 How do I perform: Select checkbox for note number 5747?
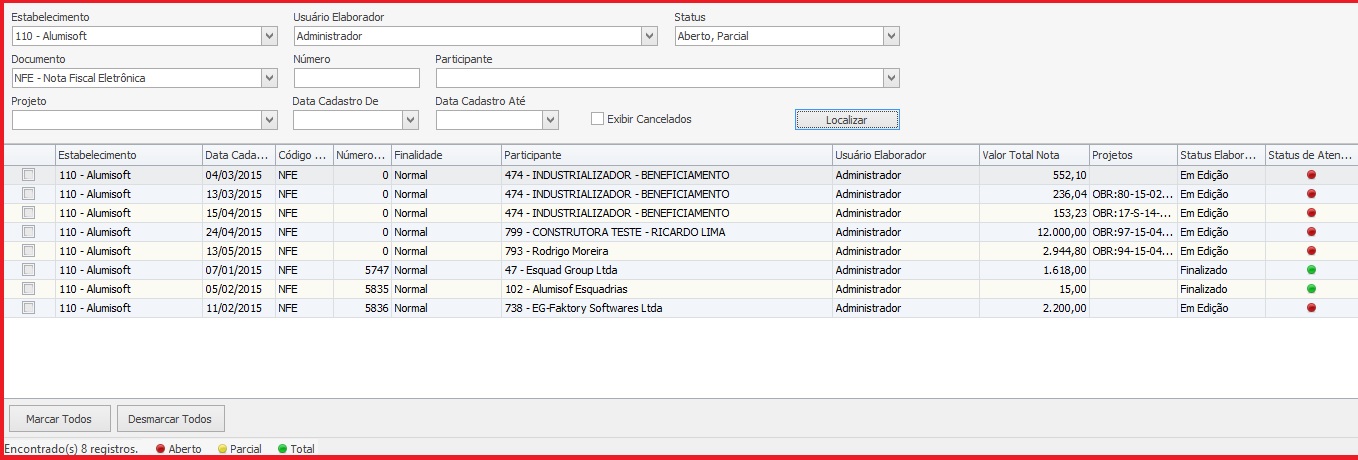(x=29, y=270)
